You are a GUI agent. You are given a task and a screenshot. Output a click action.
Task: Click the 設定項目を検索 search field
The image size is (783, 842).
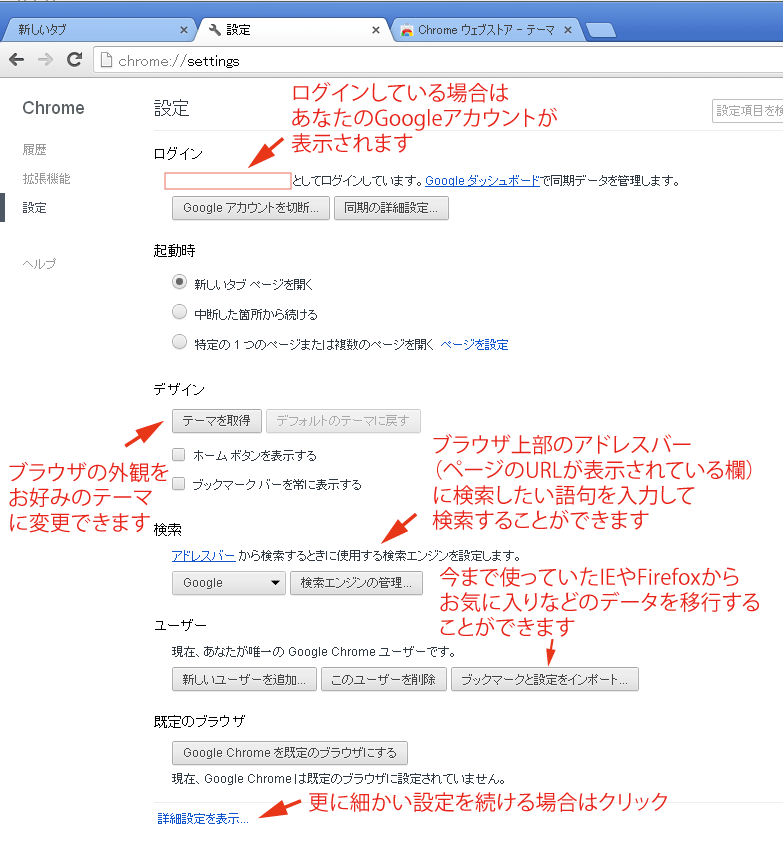[x=748, y=111]
